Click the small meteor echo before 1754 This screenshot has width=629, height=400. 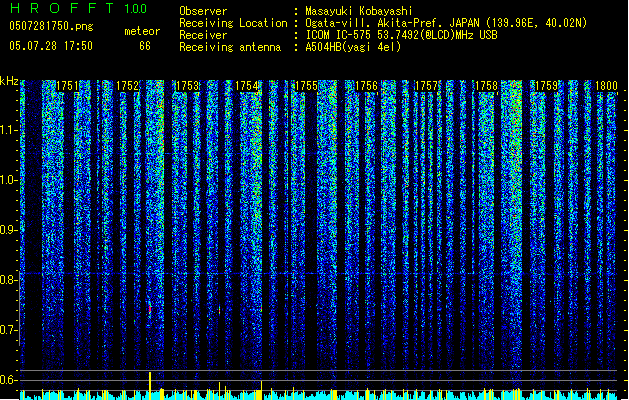pyautogui.click(x=219, y=310)
